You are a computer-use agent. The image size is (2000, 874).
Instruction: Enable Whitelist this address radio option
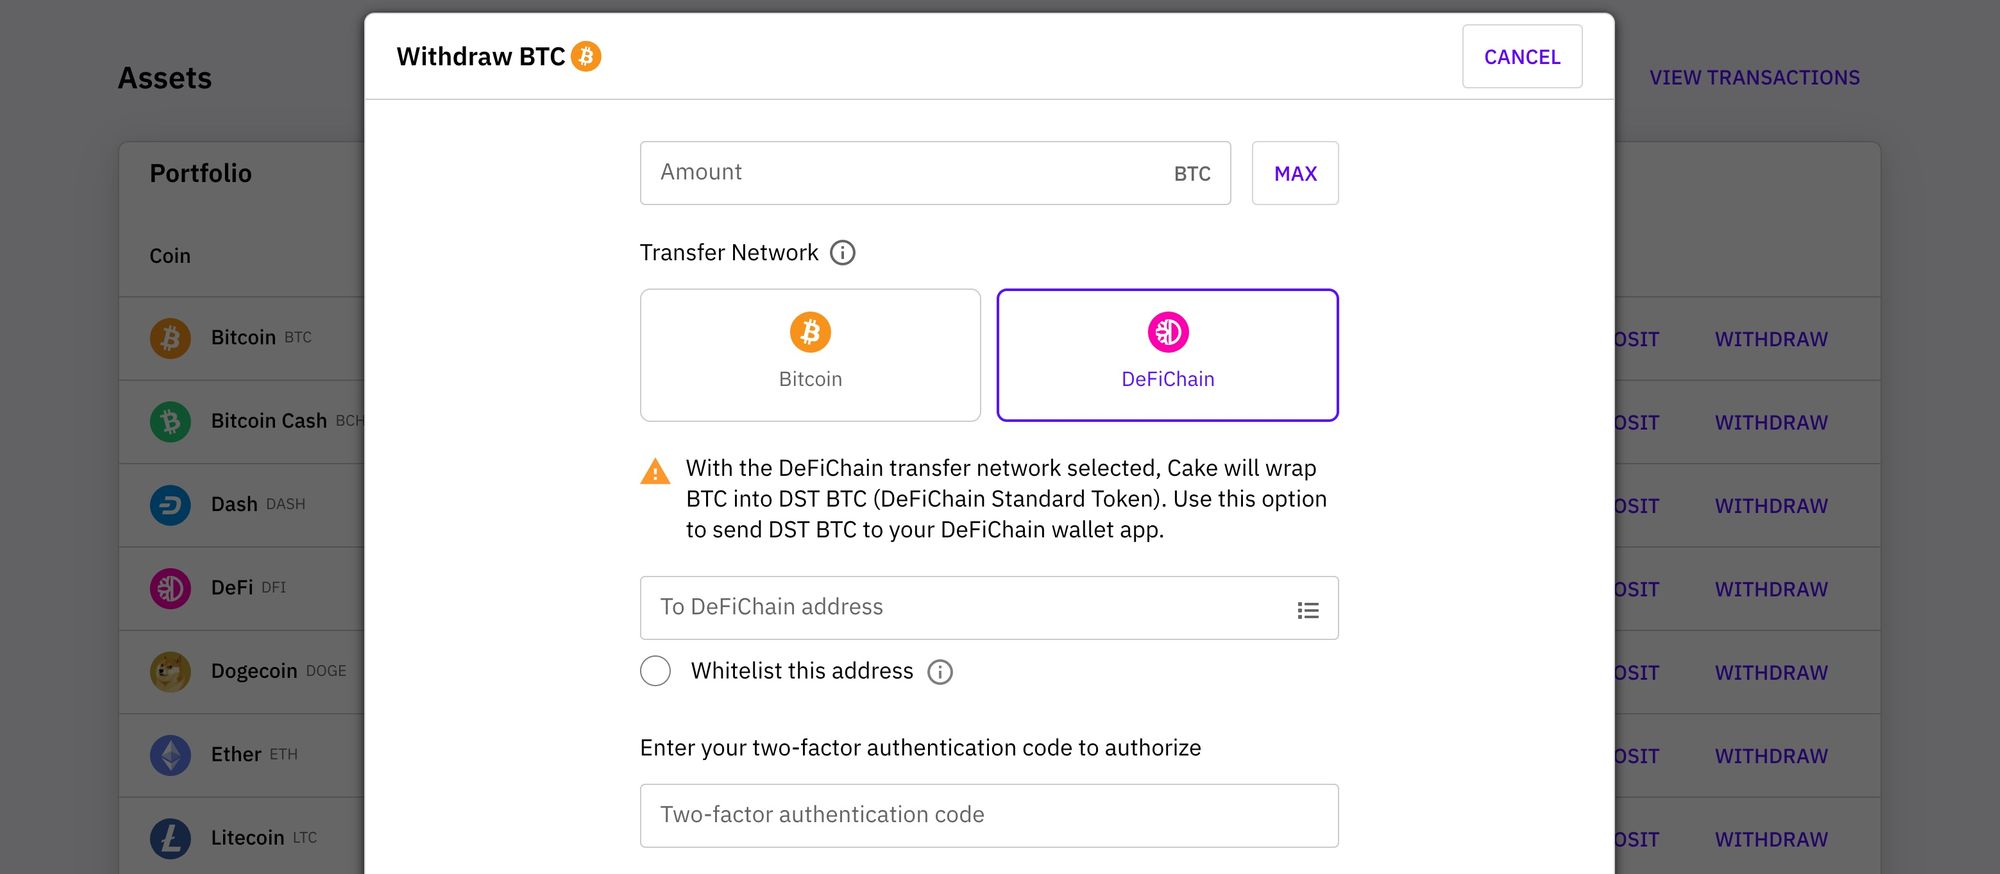pyautogui.click(x=656, y=671)
